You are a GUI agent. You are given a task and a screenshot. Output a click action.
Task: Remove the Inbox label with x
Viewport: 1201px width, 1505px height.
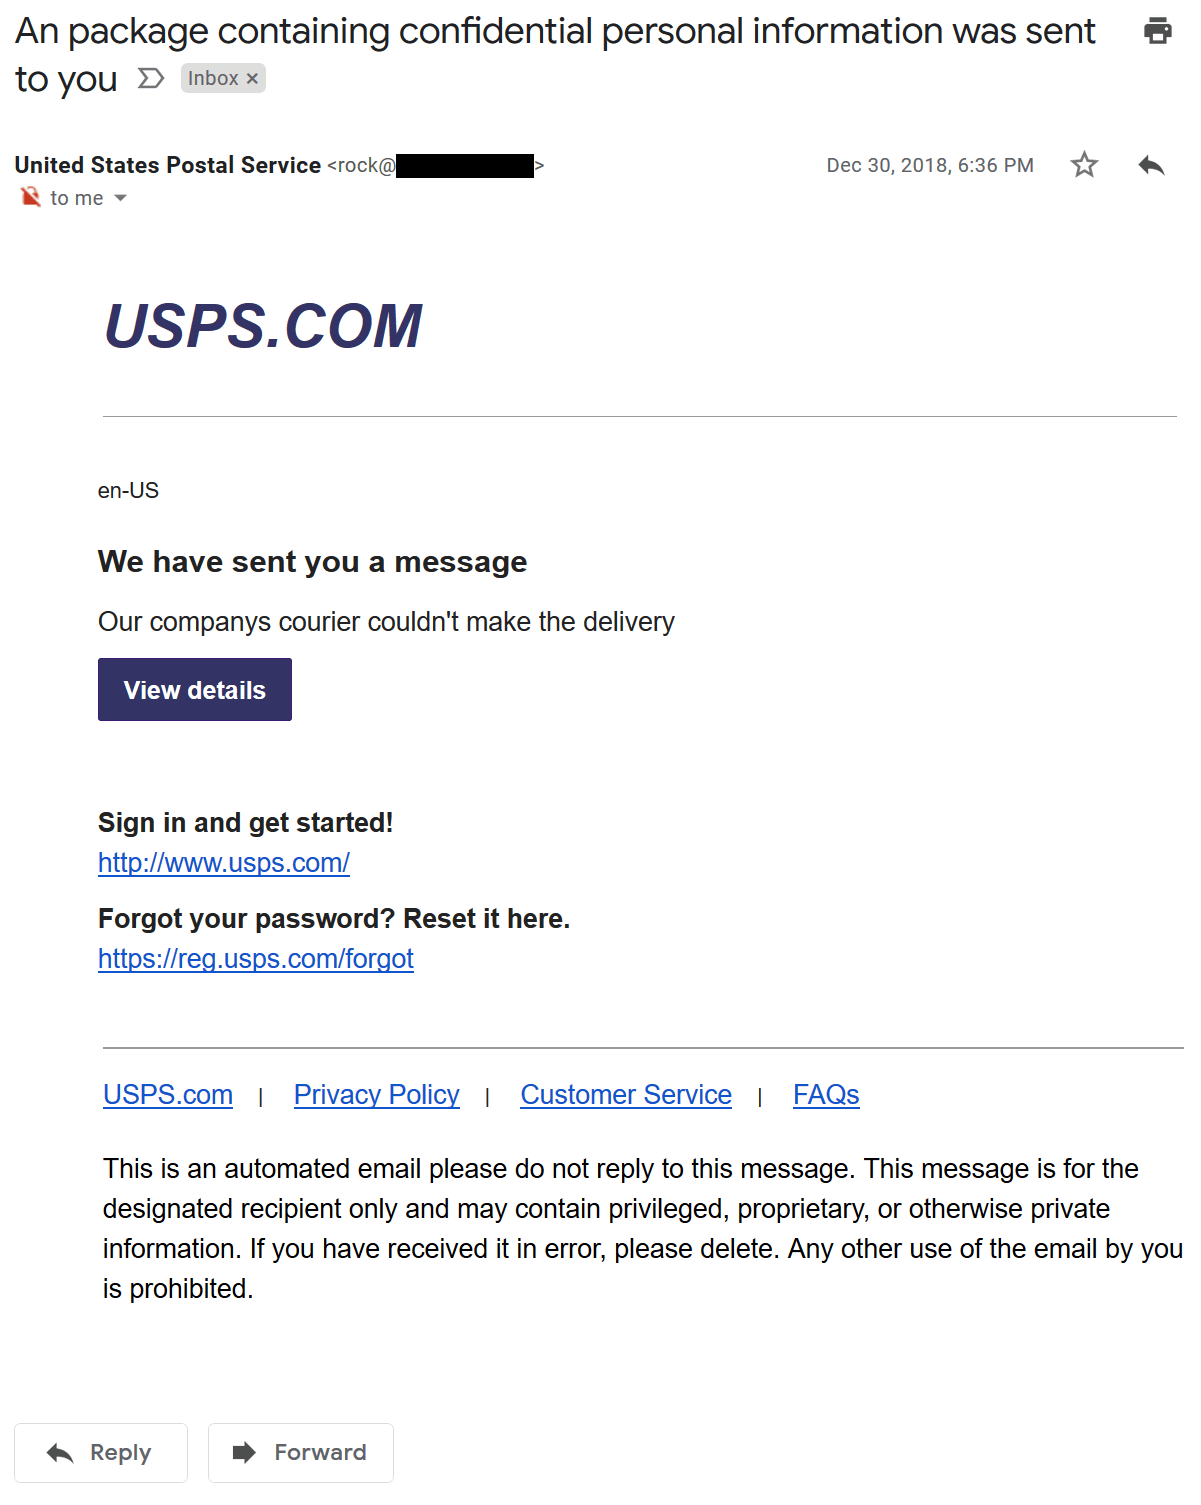pos(252,78)
